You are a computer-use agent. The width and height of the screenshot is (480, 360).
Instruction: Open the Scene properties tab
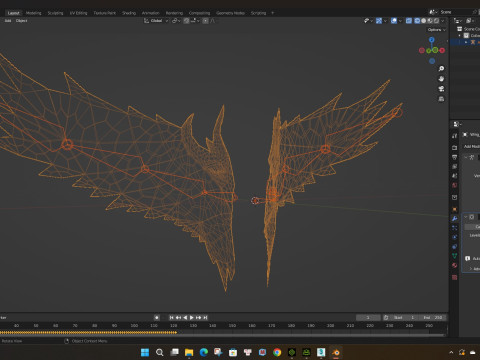point(454,176)
